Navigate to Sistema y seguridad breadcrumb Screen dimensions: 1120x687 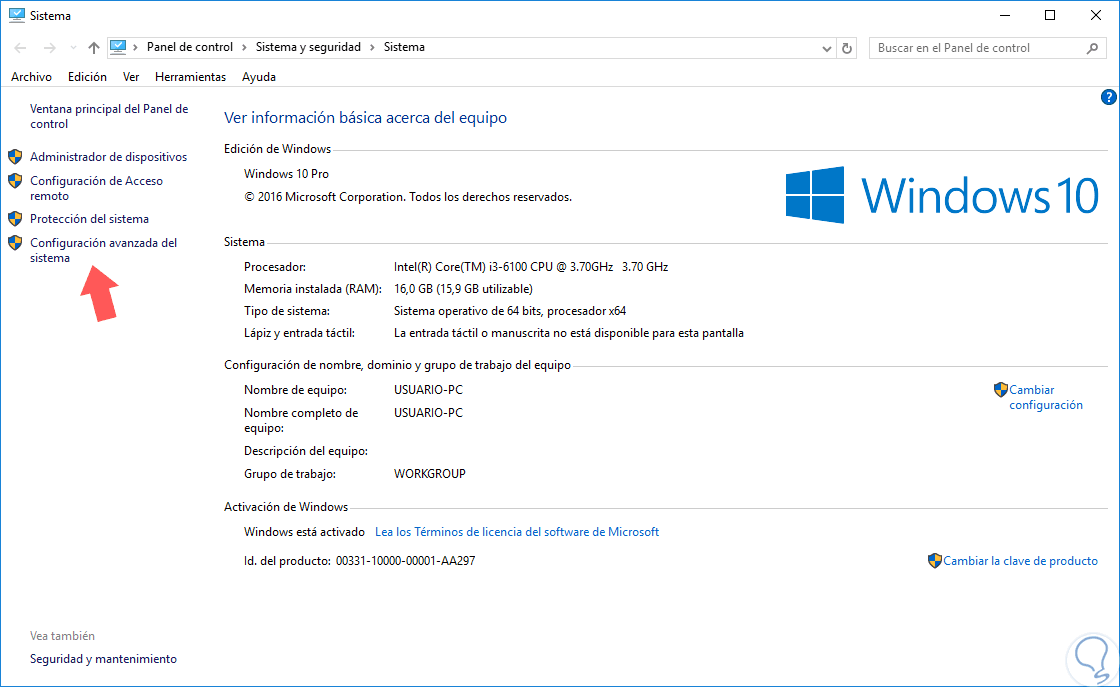point(308,47)
